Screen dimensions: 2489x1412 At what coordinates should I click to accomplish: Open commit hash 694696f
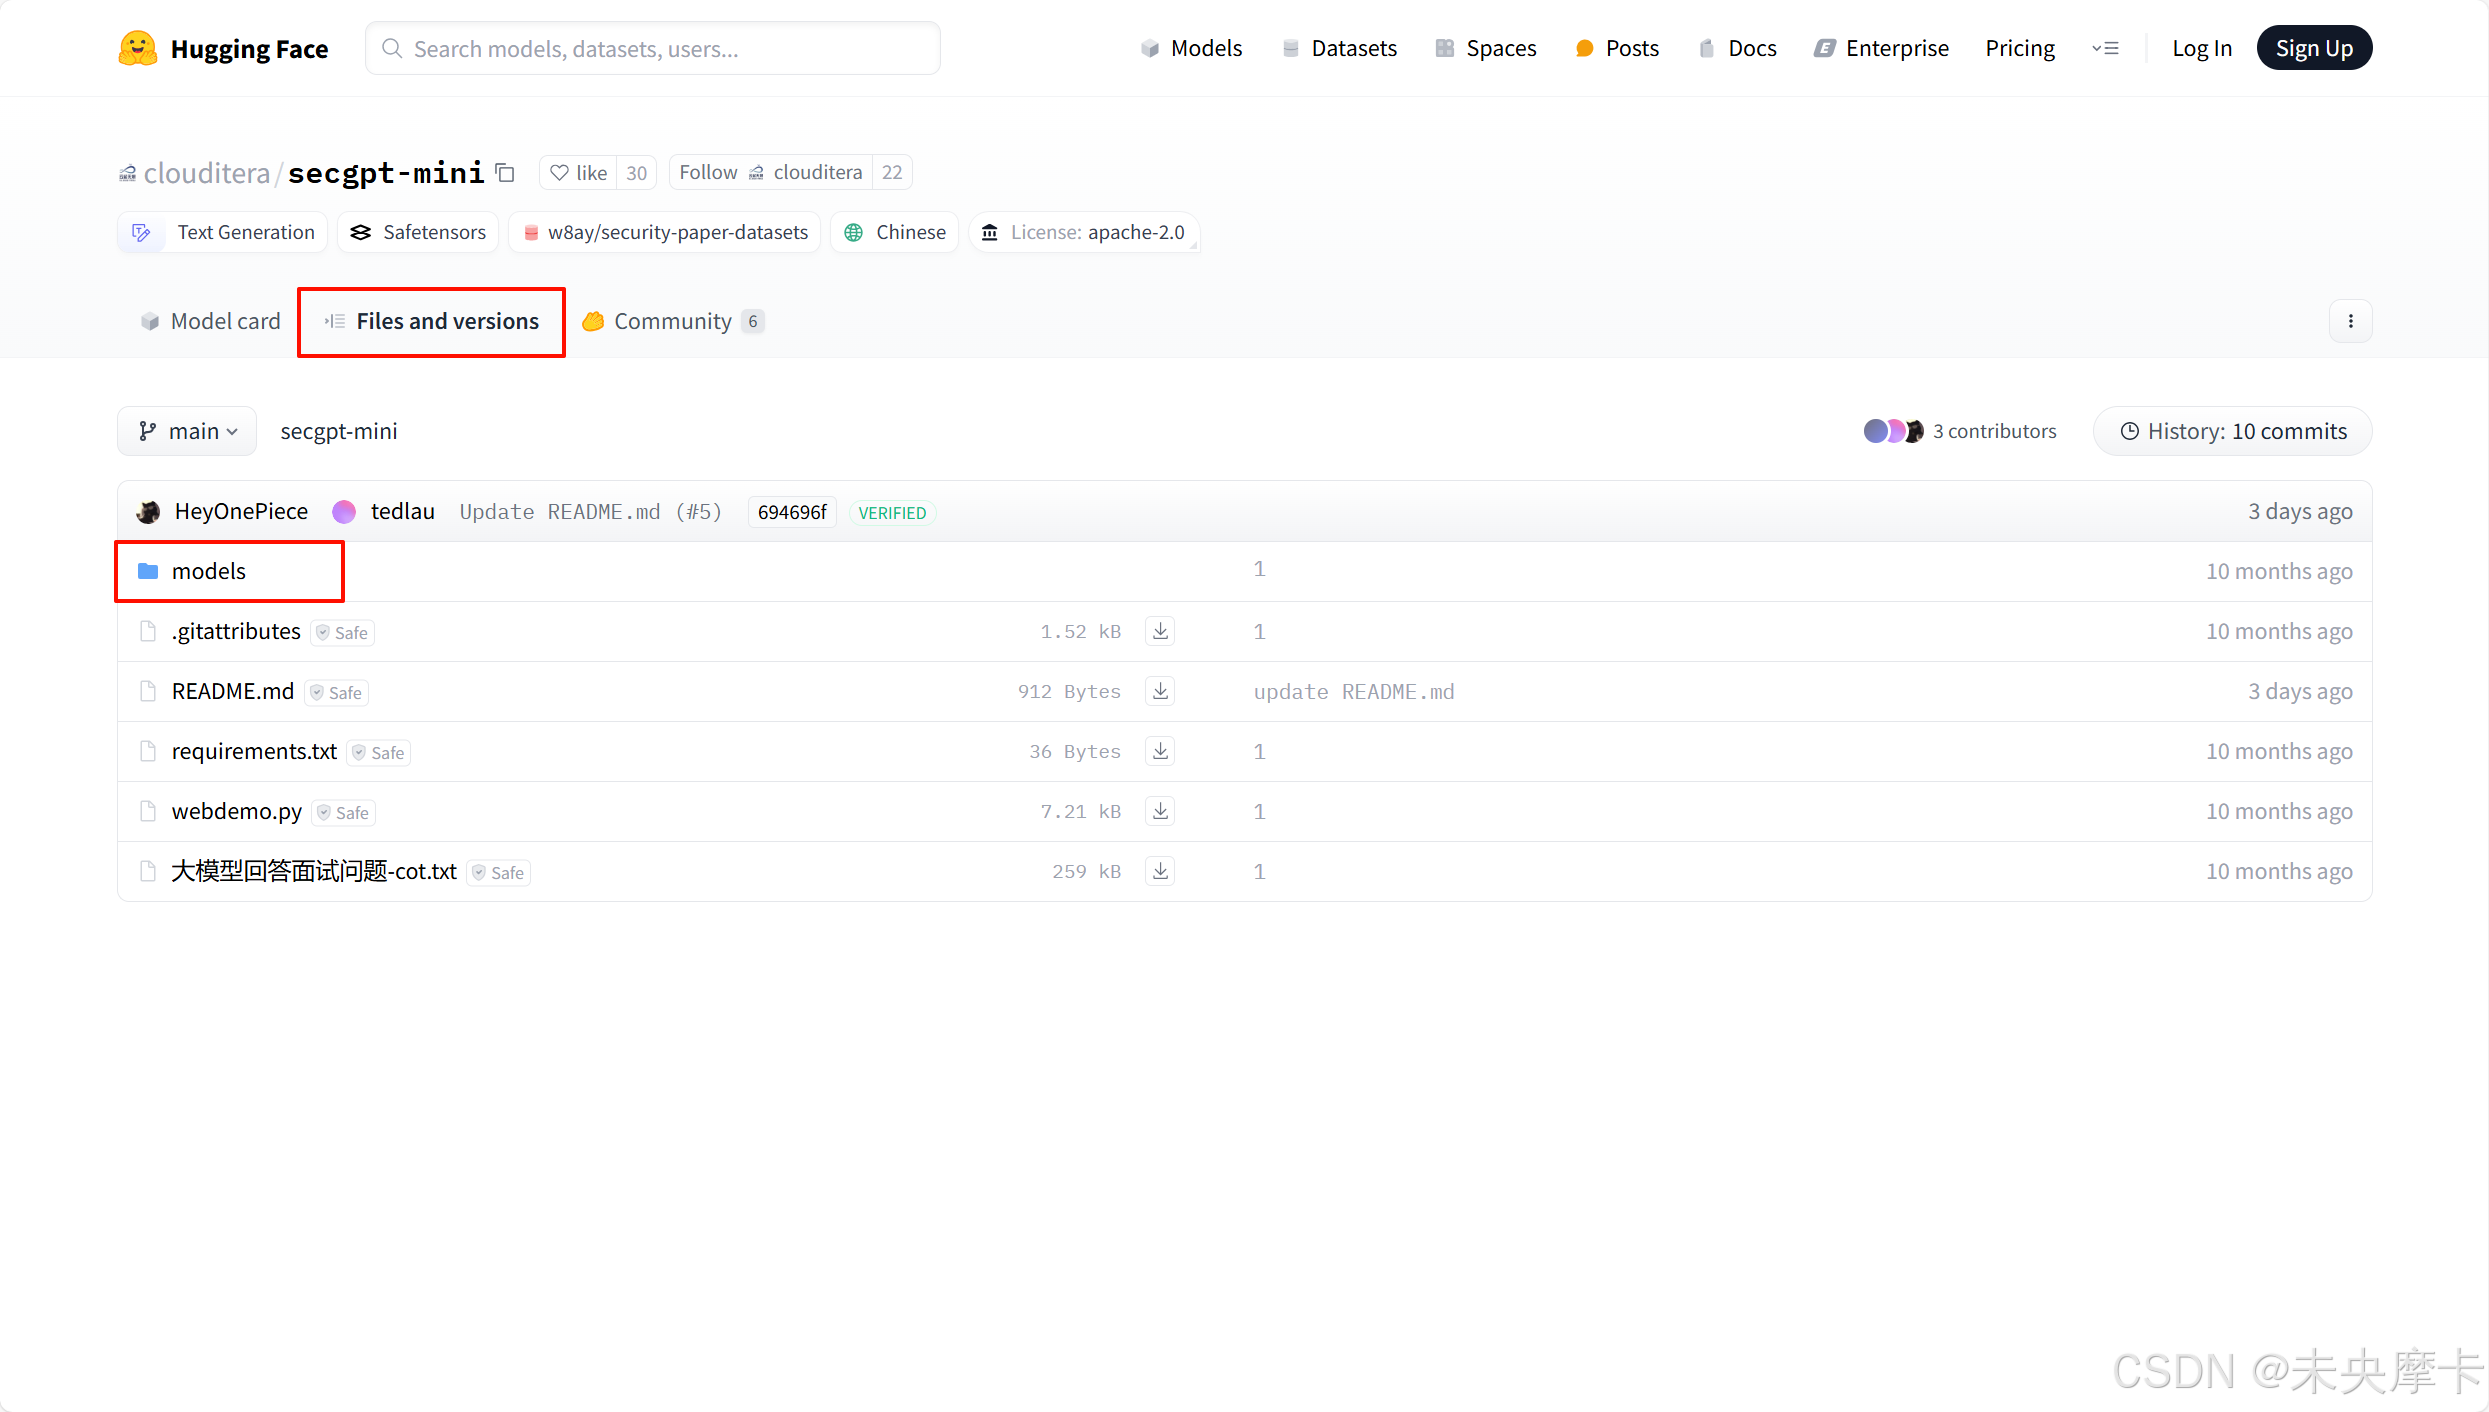click(x=791, y=512)
